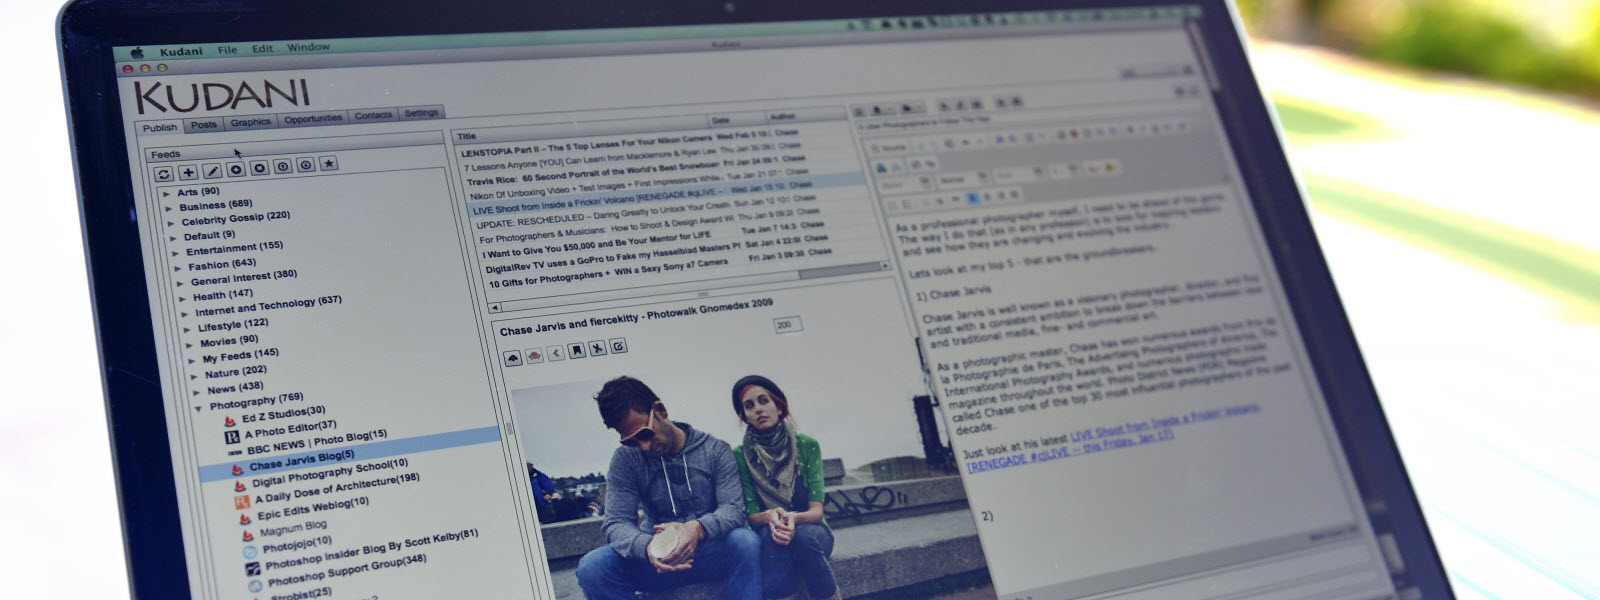Image resolution: width=1600 pixels, height=600 pixels.
Task: Click the pencil edit feed icon
Action: (x=212, y=171)
